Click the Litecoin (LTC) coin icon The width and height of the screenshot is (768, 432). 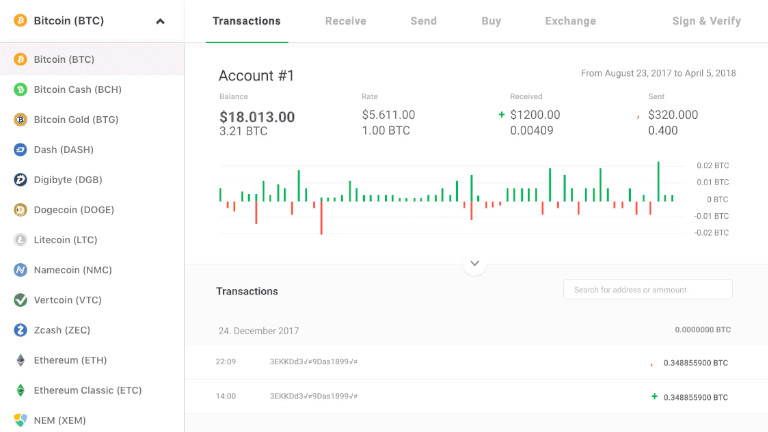click(20, 239)
